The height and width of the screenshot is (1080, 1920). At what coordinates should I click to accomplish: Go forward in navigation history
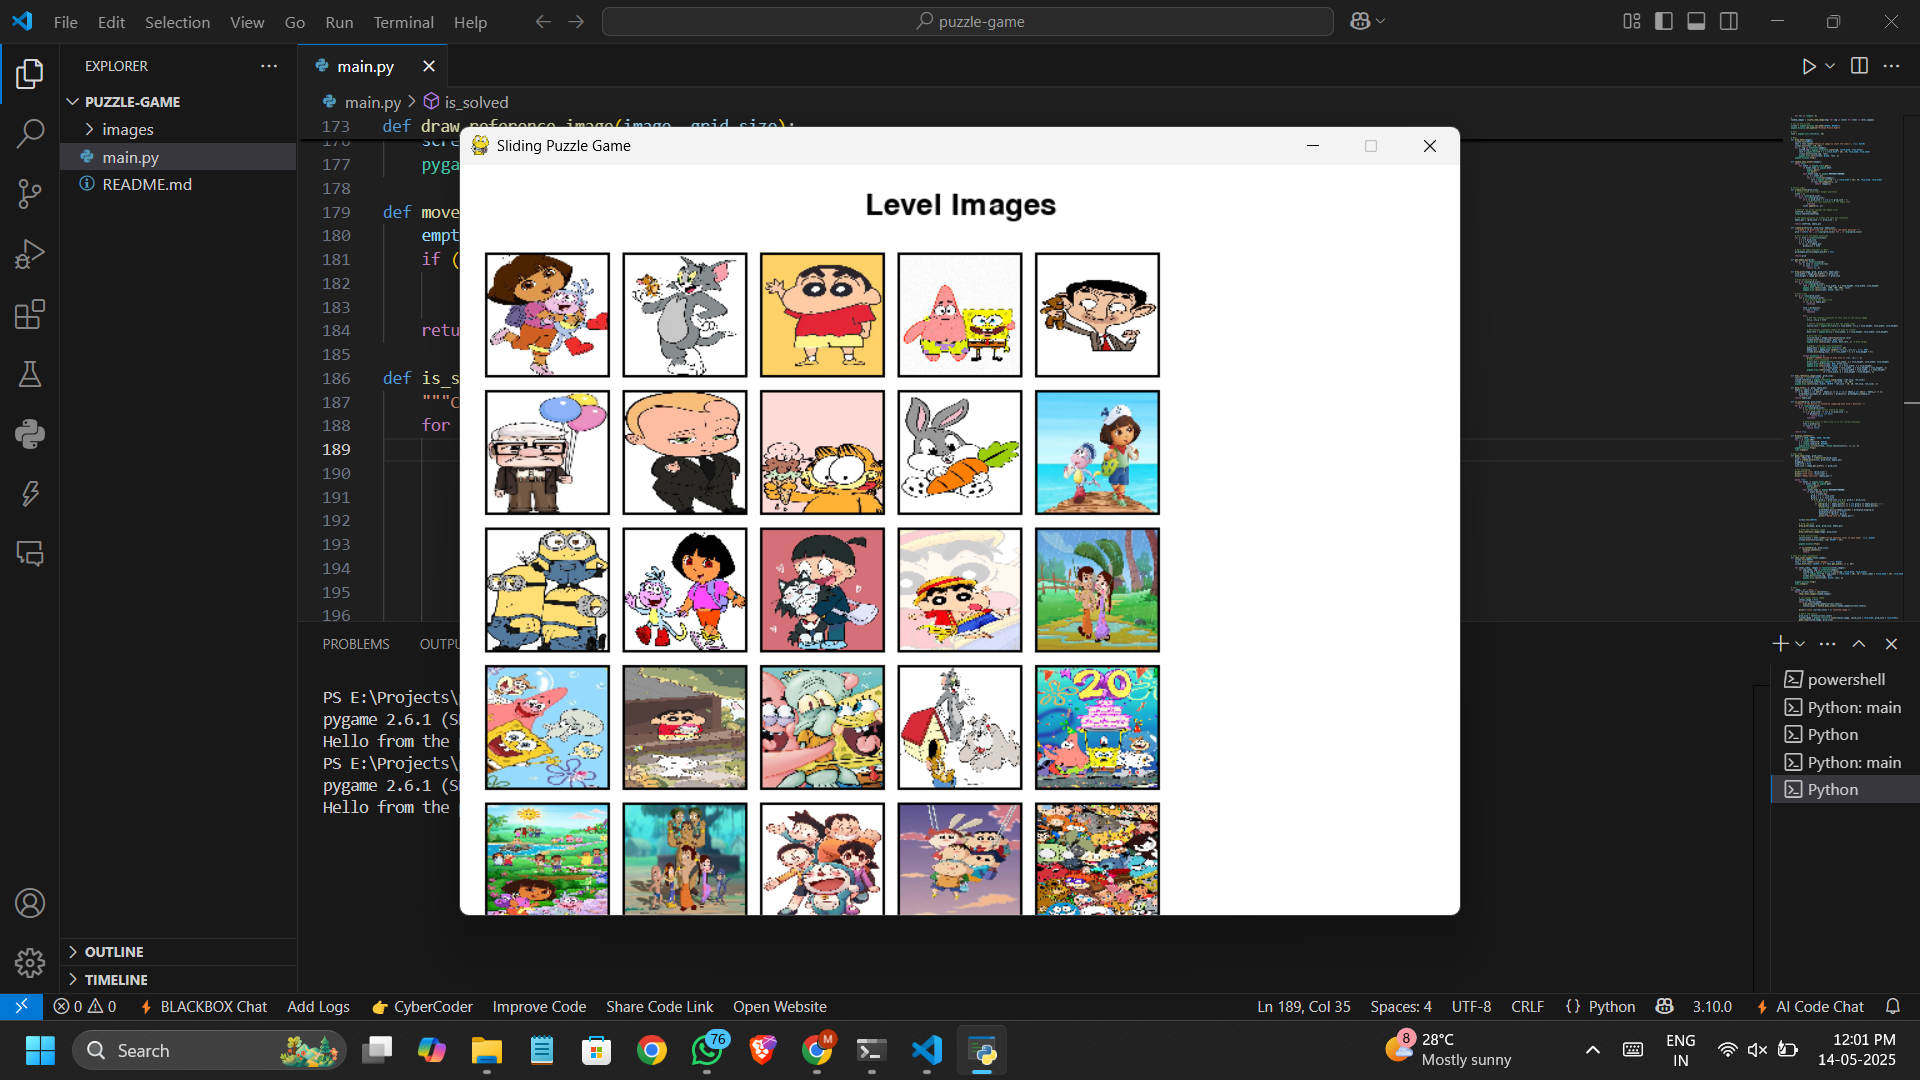point(576,21)
